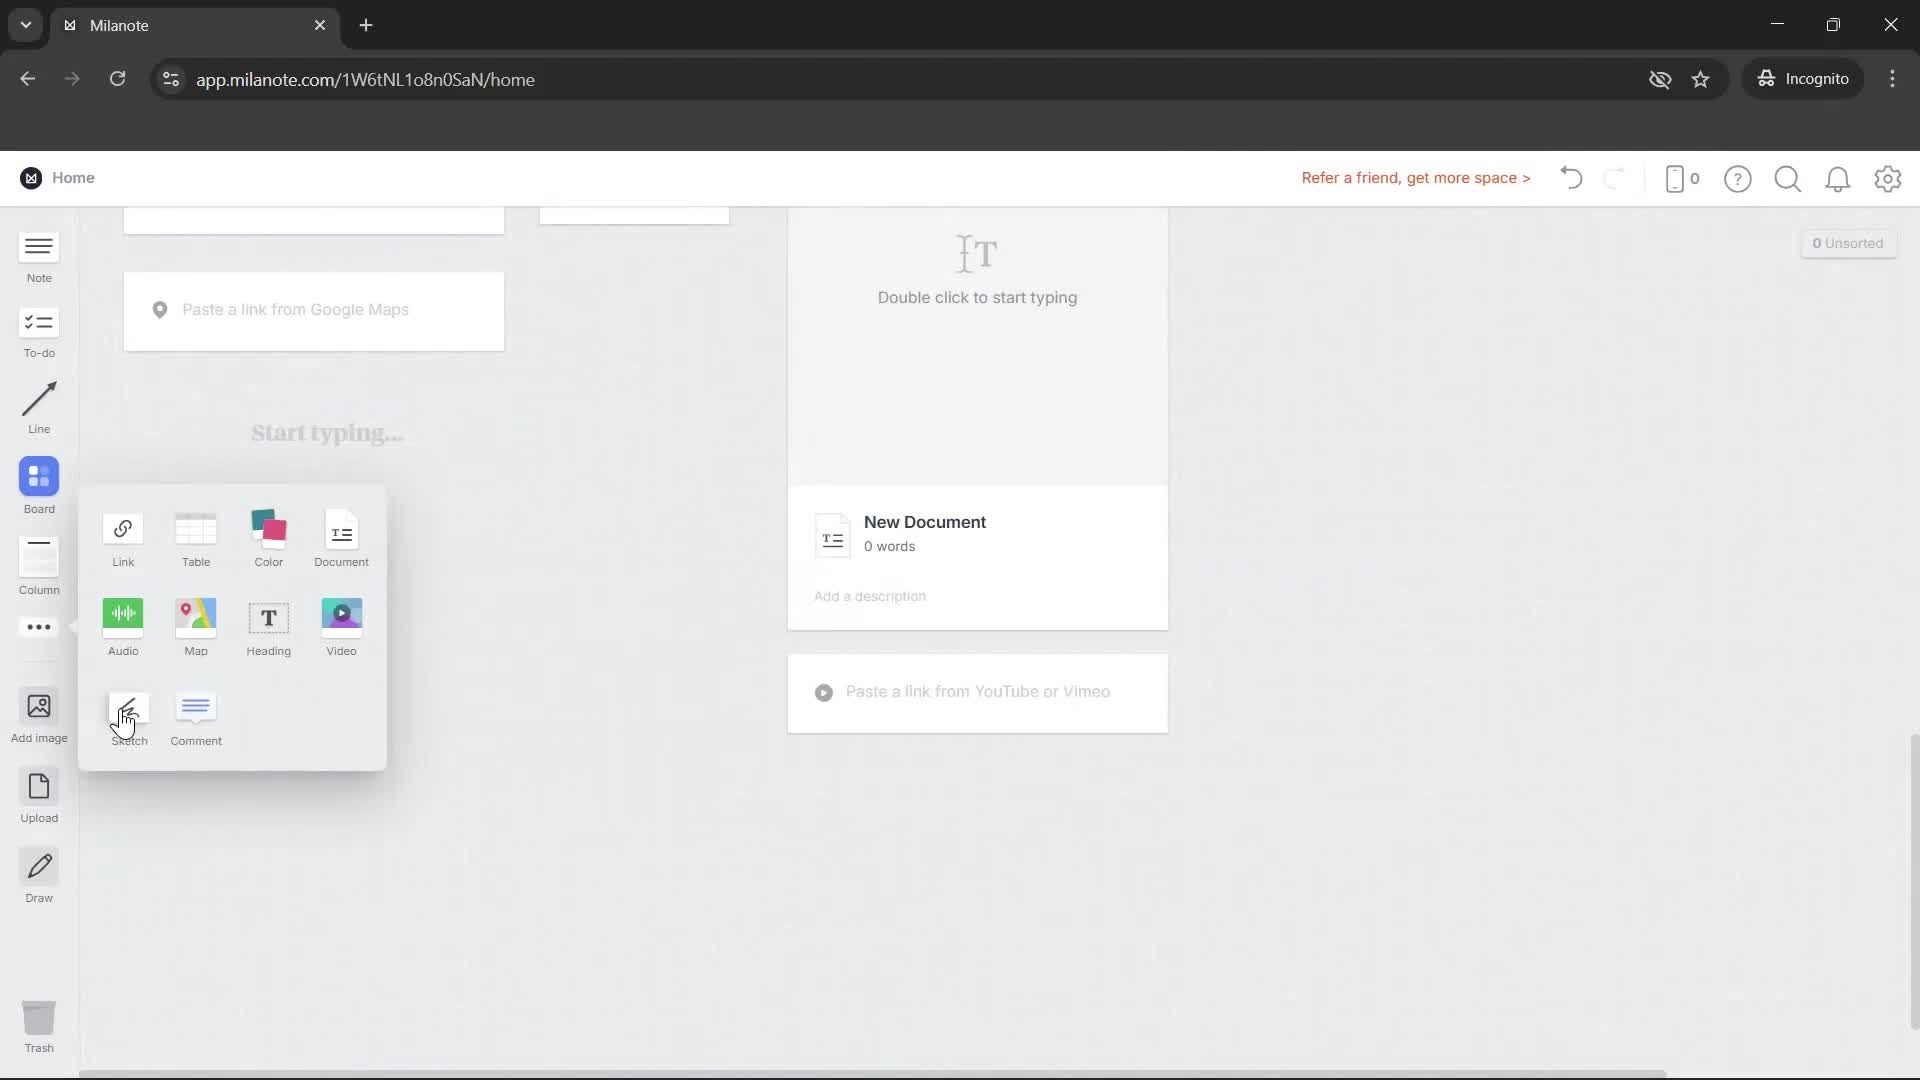
Task: Switch to the Milanote browser tab
Action: (x=160, y=25)
